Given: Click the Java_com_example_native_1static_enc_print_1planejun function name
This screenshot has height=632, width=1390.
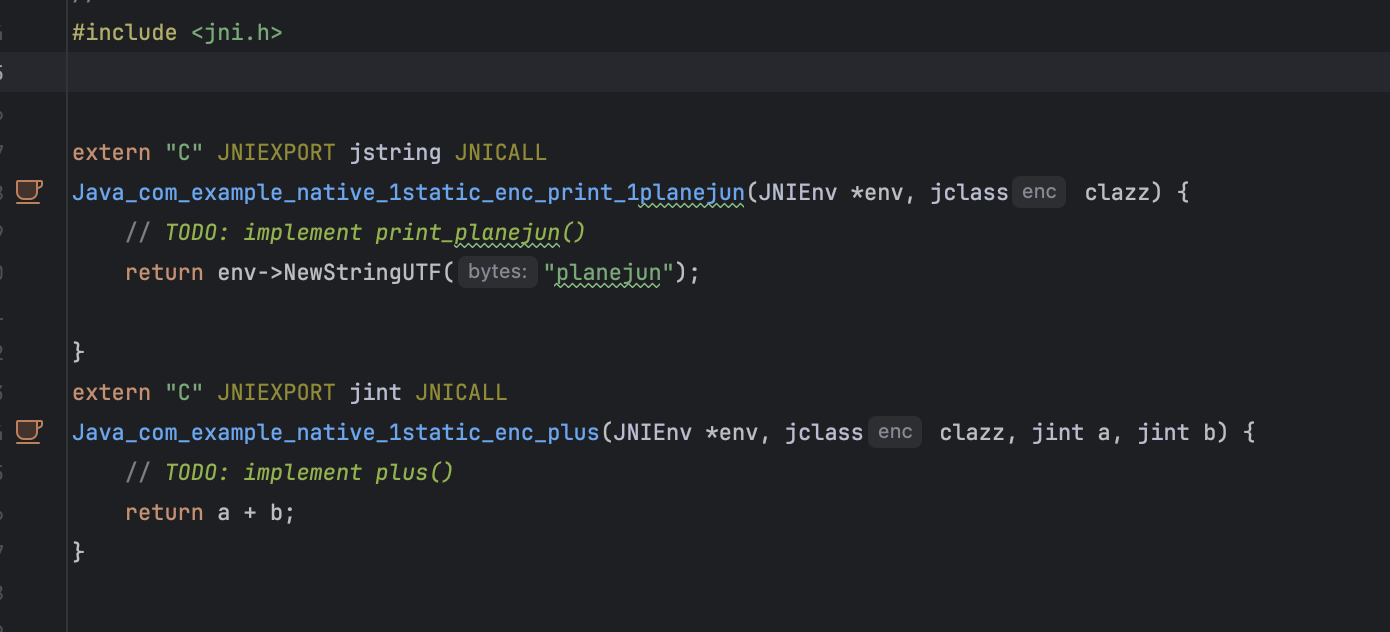Looking at the screenshot, I should coord(408,192).
